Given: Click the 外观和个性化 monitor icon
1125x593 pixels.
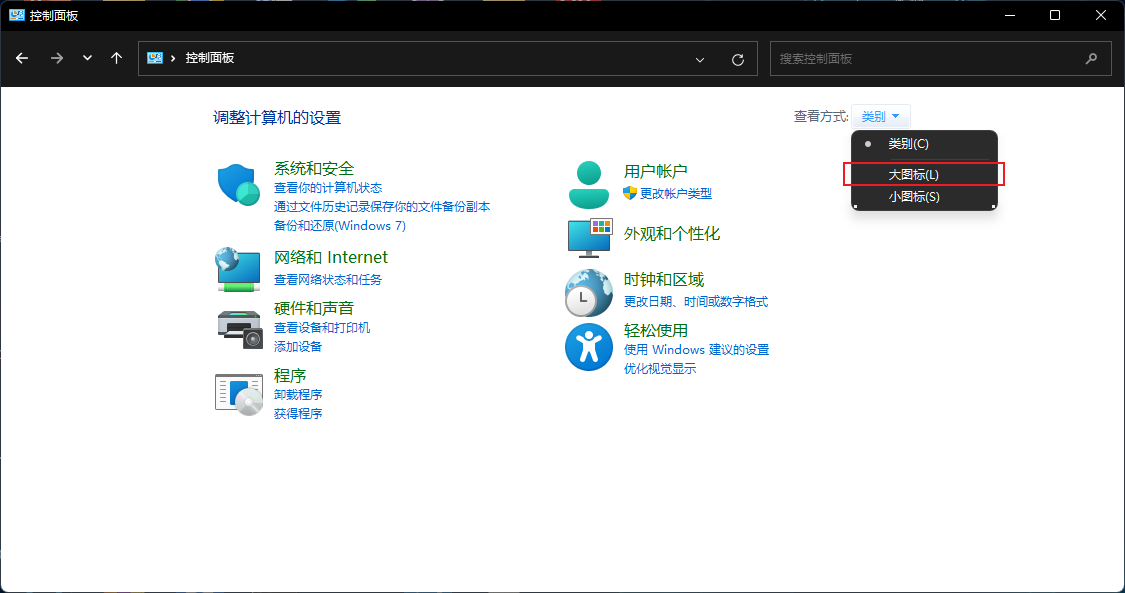Looking at the screenshot, I should pos(588,239).
